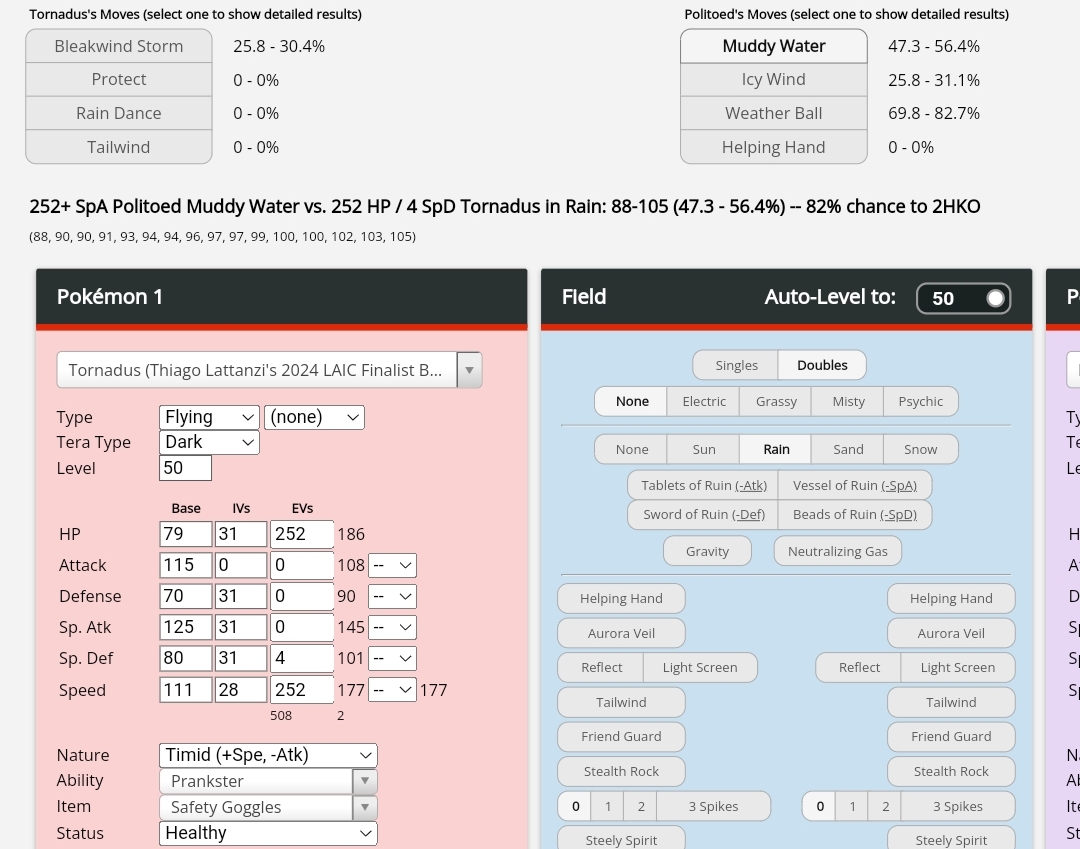The height and width of the screenshot is (849, 1080).
Task: Toggle right side Aurora Veil
Action: pyautogui.click(x=951, y=633)
